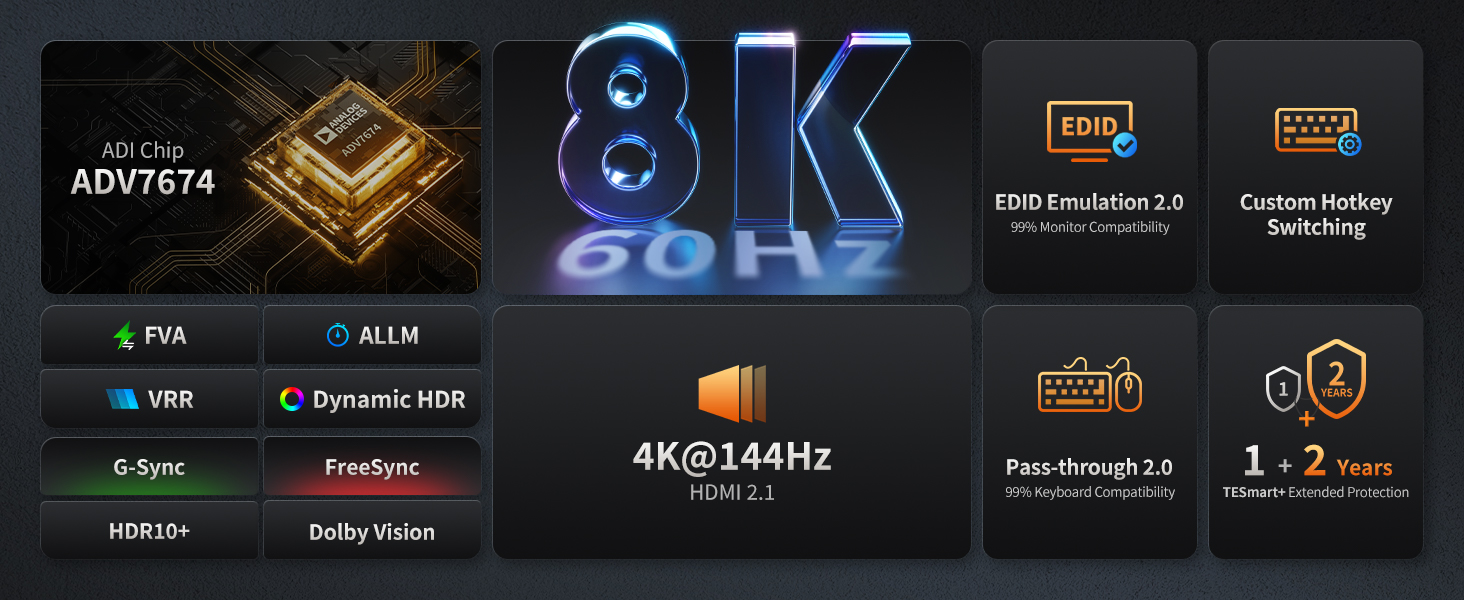Click the 4K@144Hz heading text
This screenshot has width=1464, height=600.
[x=732, y=457]
